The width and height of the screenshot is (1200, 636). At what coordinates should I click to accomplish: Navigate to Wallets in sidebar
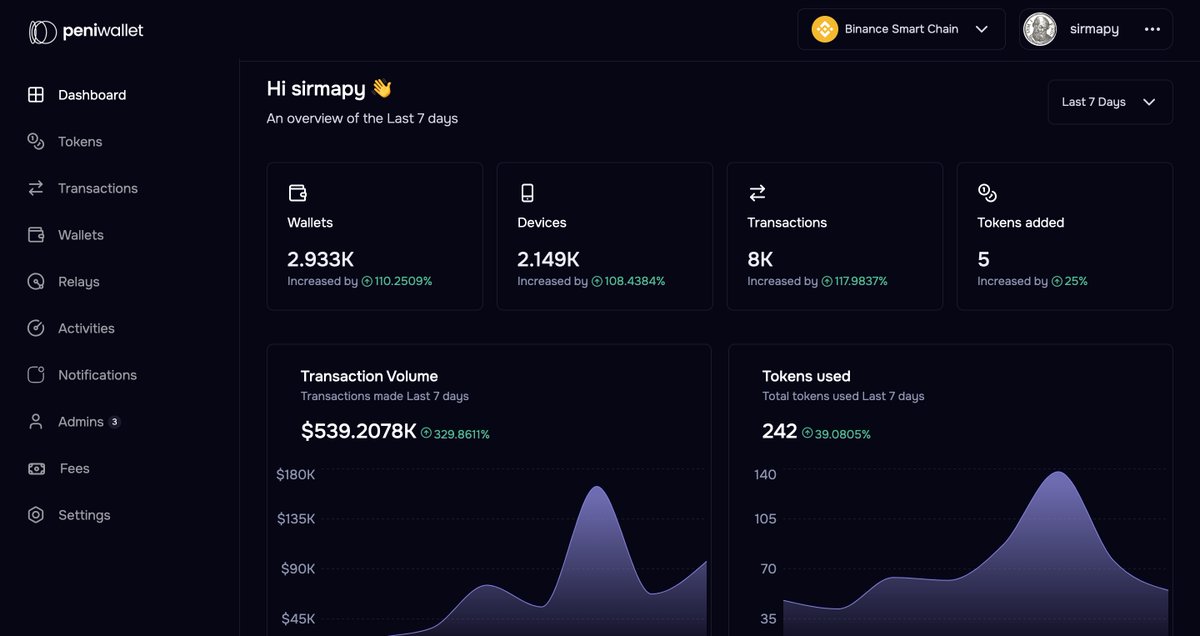(x=81, y=235)
